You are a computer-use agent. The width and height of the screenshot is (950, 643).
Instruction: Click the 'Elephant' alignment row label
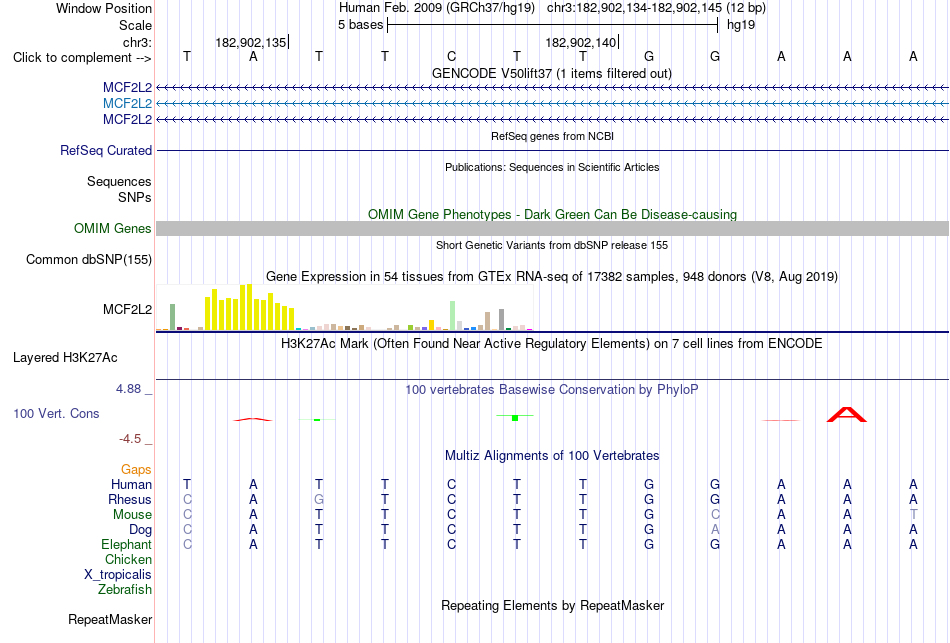[x=127, y=544]
